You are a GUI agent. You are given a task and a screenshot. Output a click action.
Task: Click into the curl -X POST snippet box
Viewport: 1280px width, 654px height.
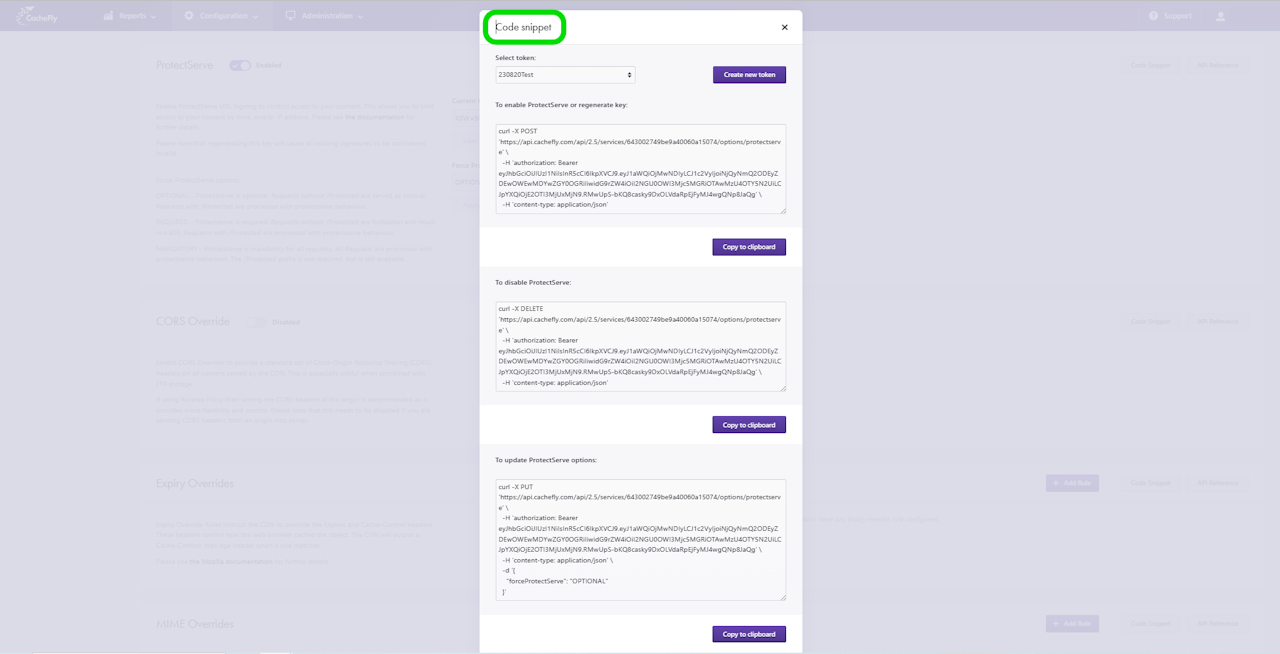(x=640, y=169)
